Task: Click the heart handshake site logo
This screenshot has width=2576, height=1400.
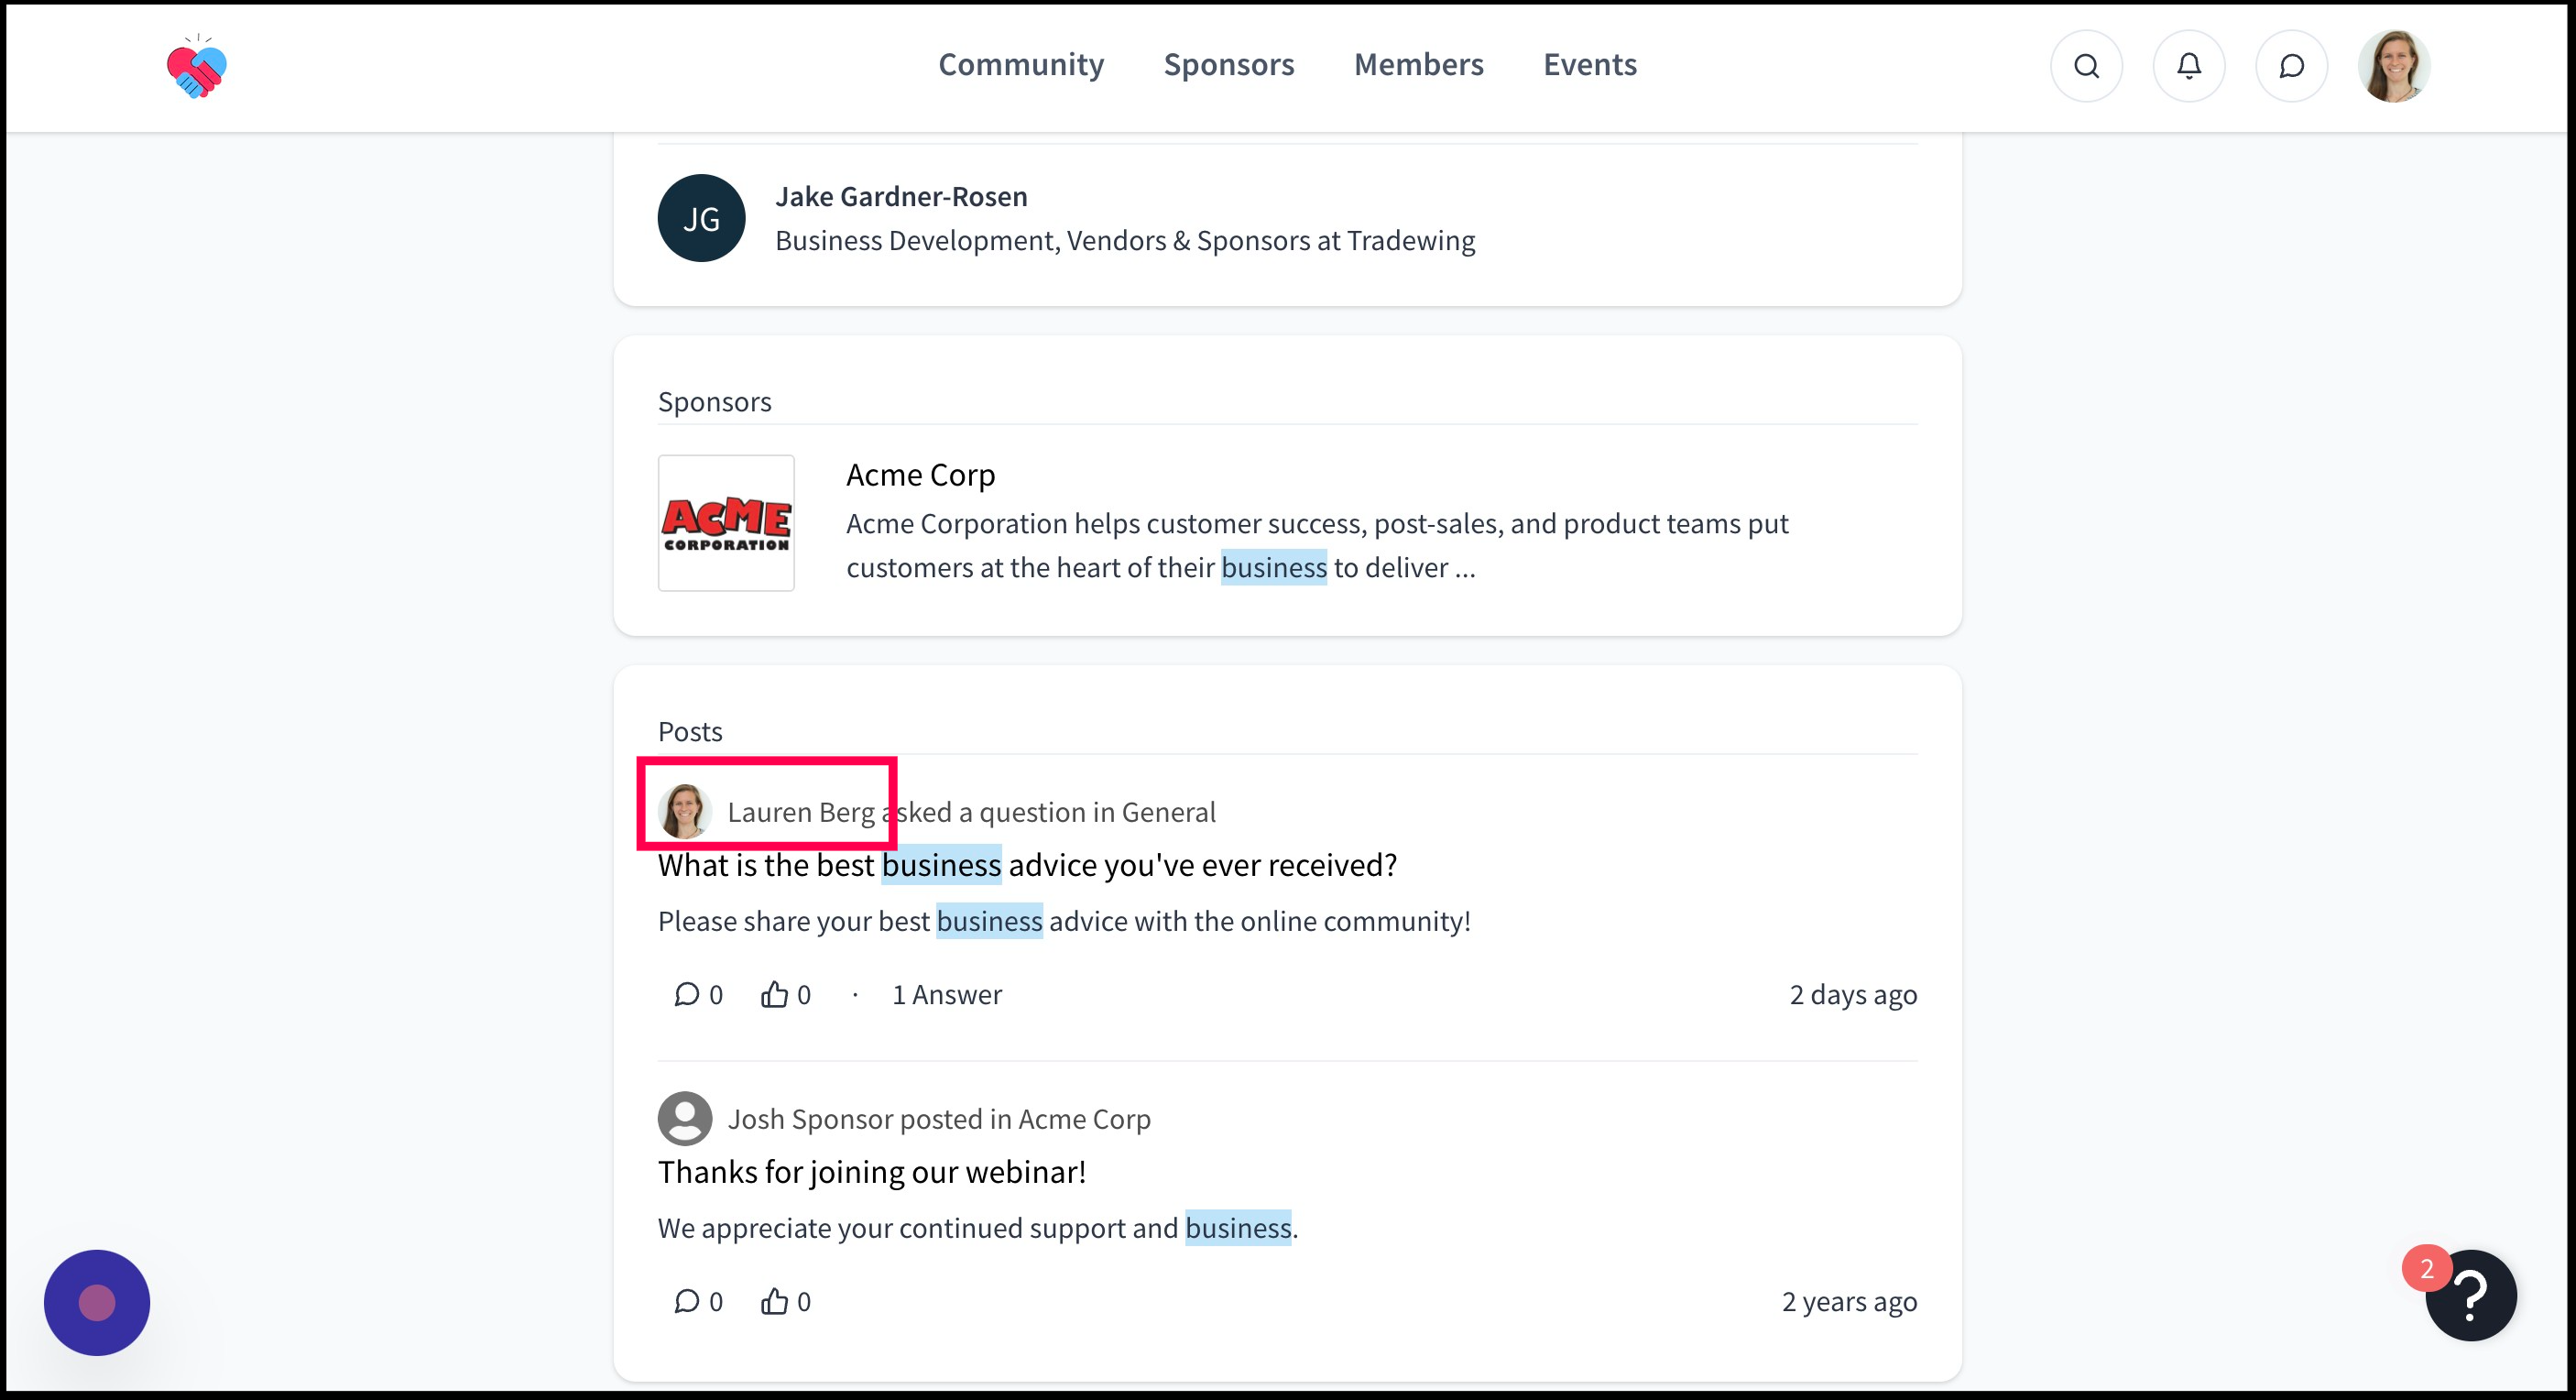Action: tap(197, 66)
